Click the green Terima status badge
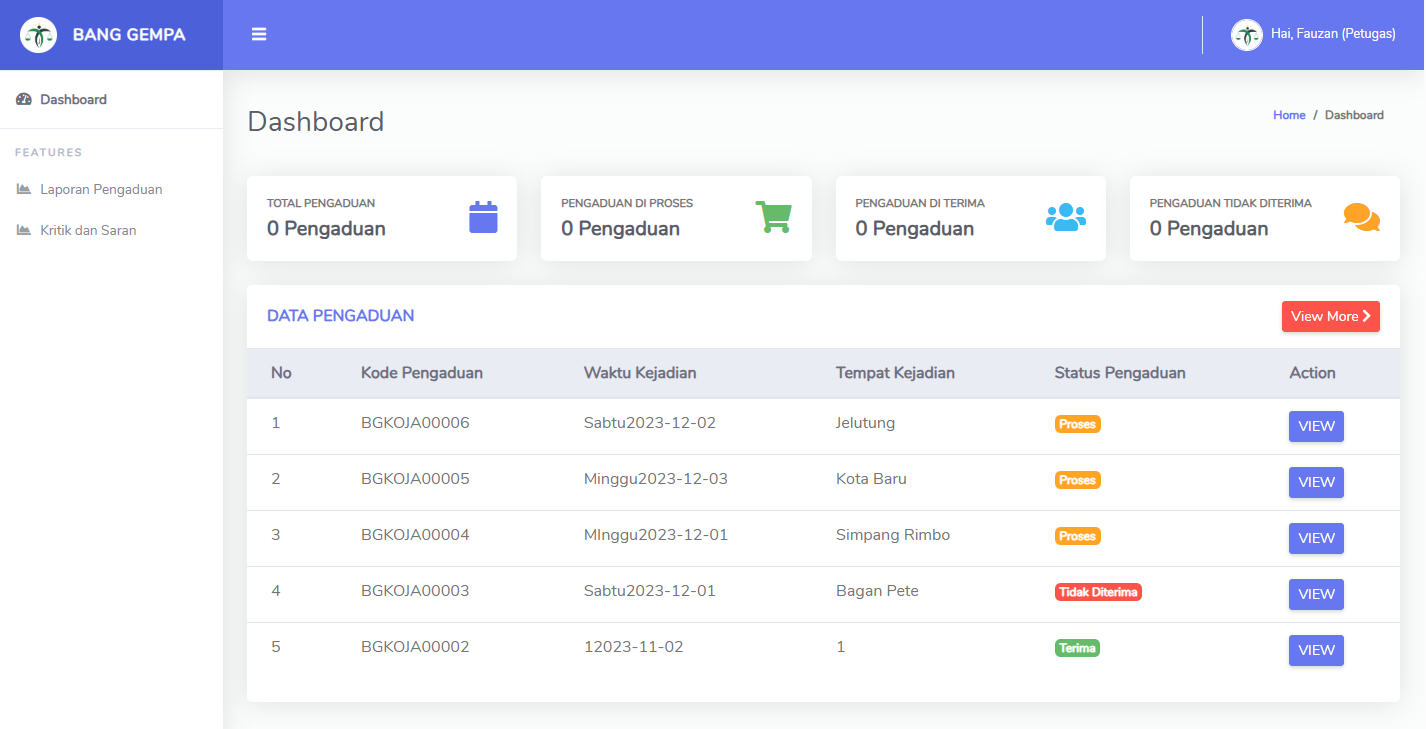 [1077, 648]
